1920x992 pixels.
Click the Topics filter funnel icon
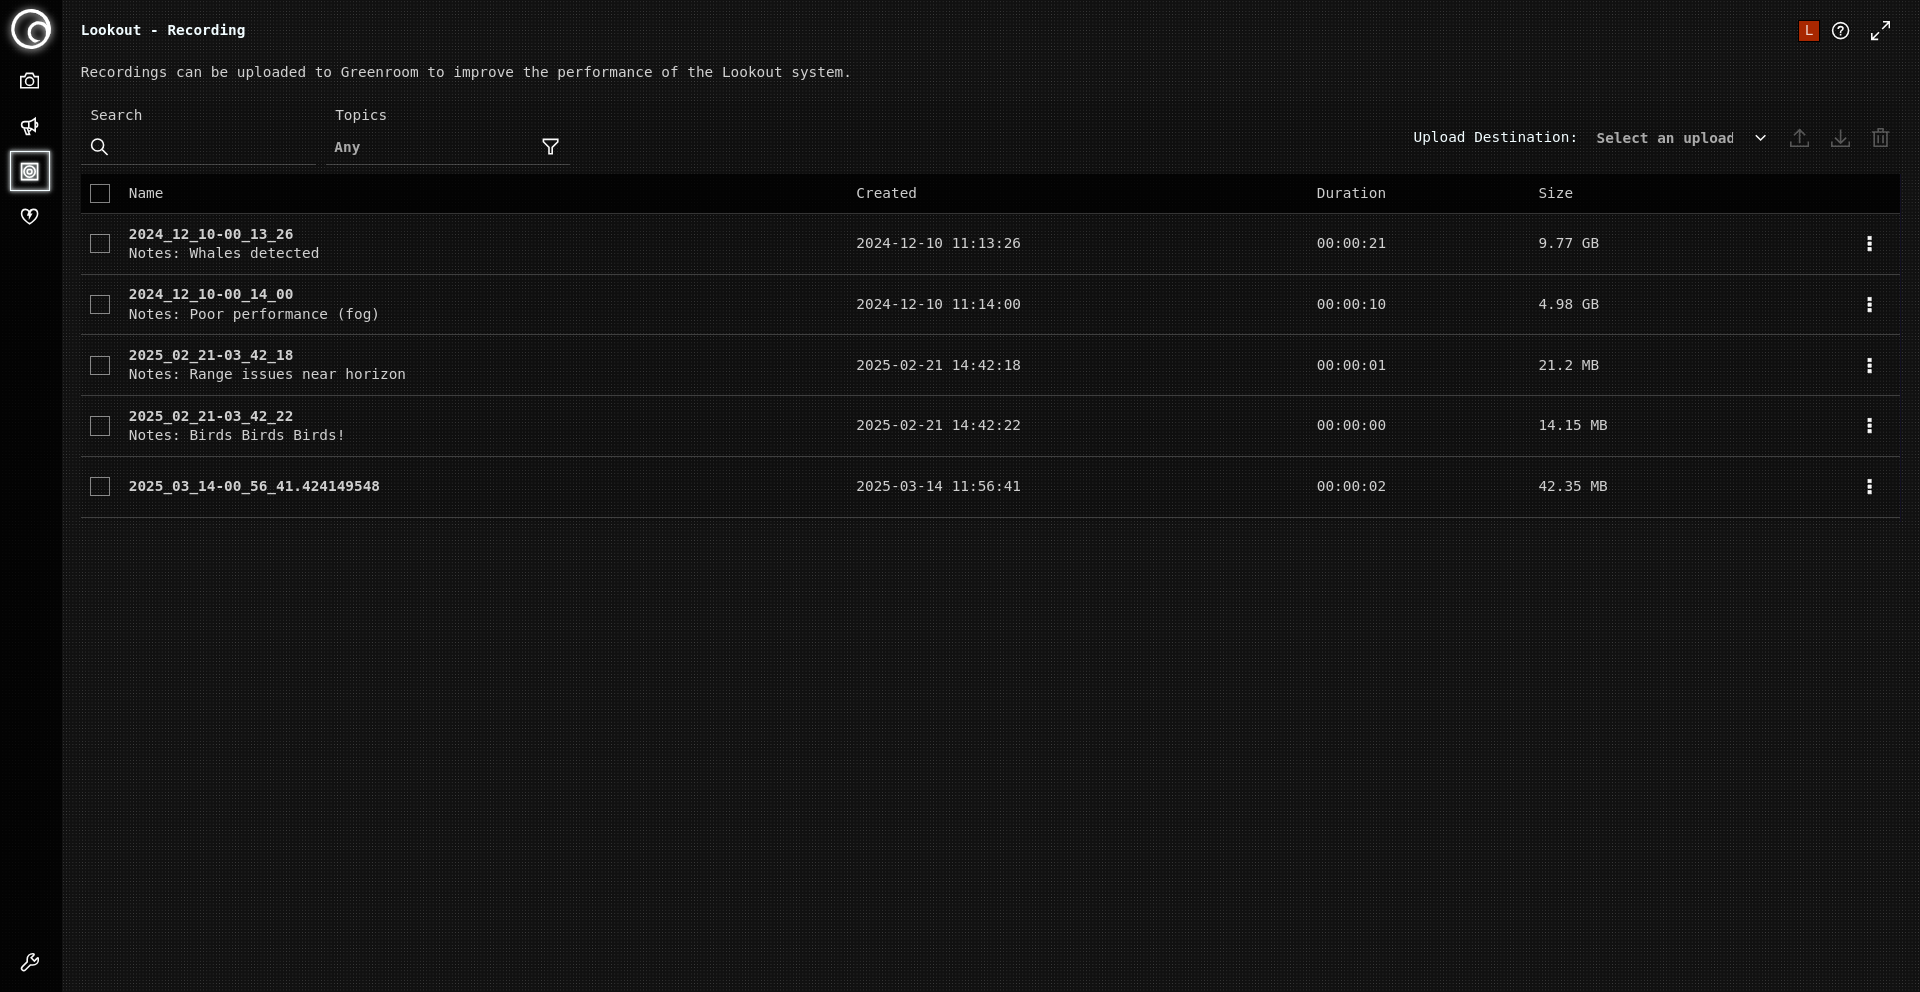tap(550, 147)
